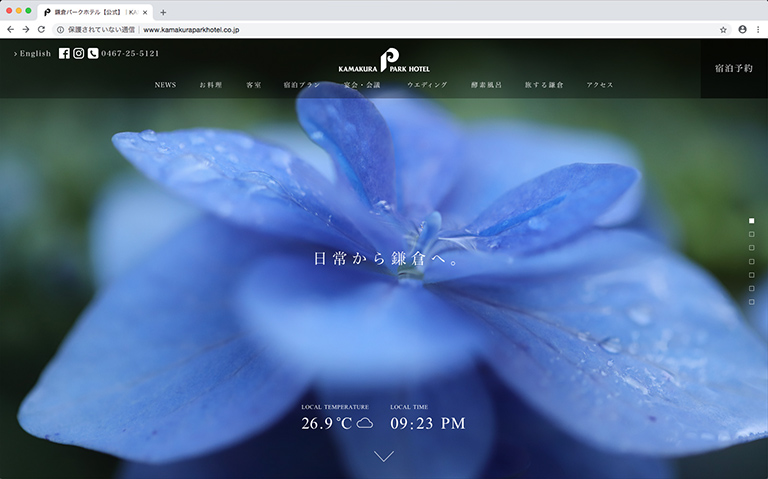Open the 旅する鎌倉 menu item
Viewport: 768px width, 479px height.
click(x=544, y=85)
